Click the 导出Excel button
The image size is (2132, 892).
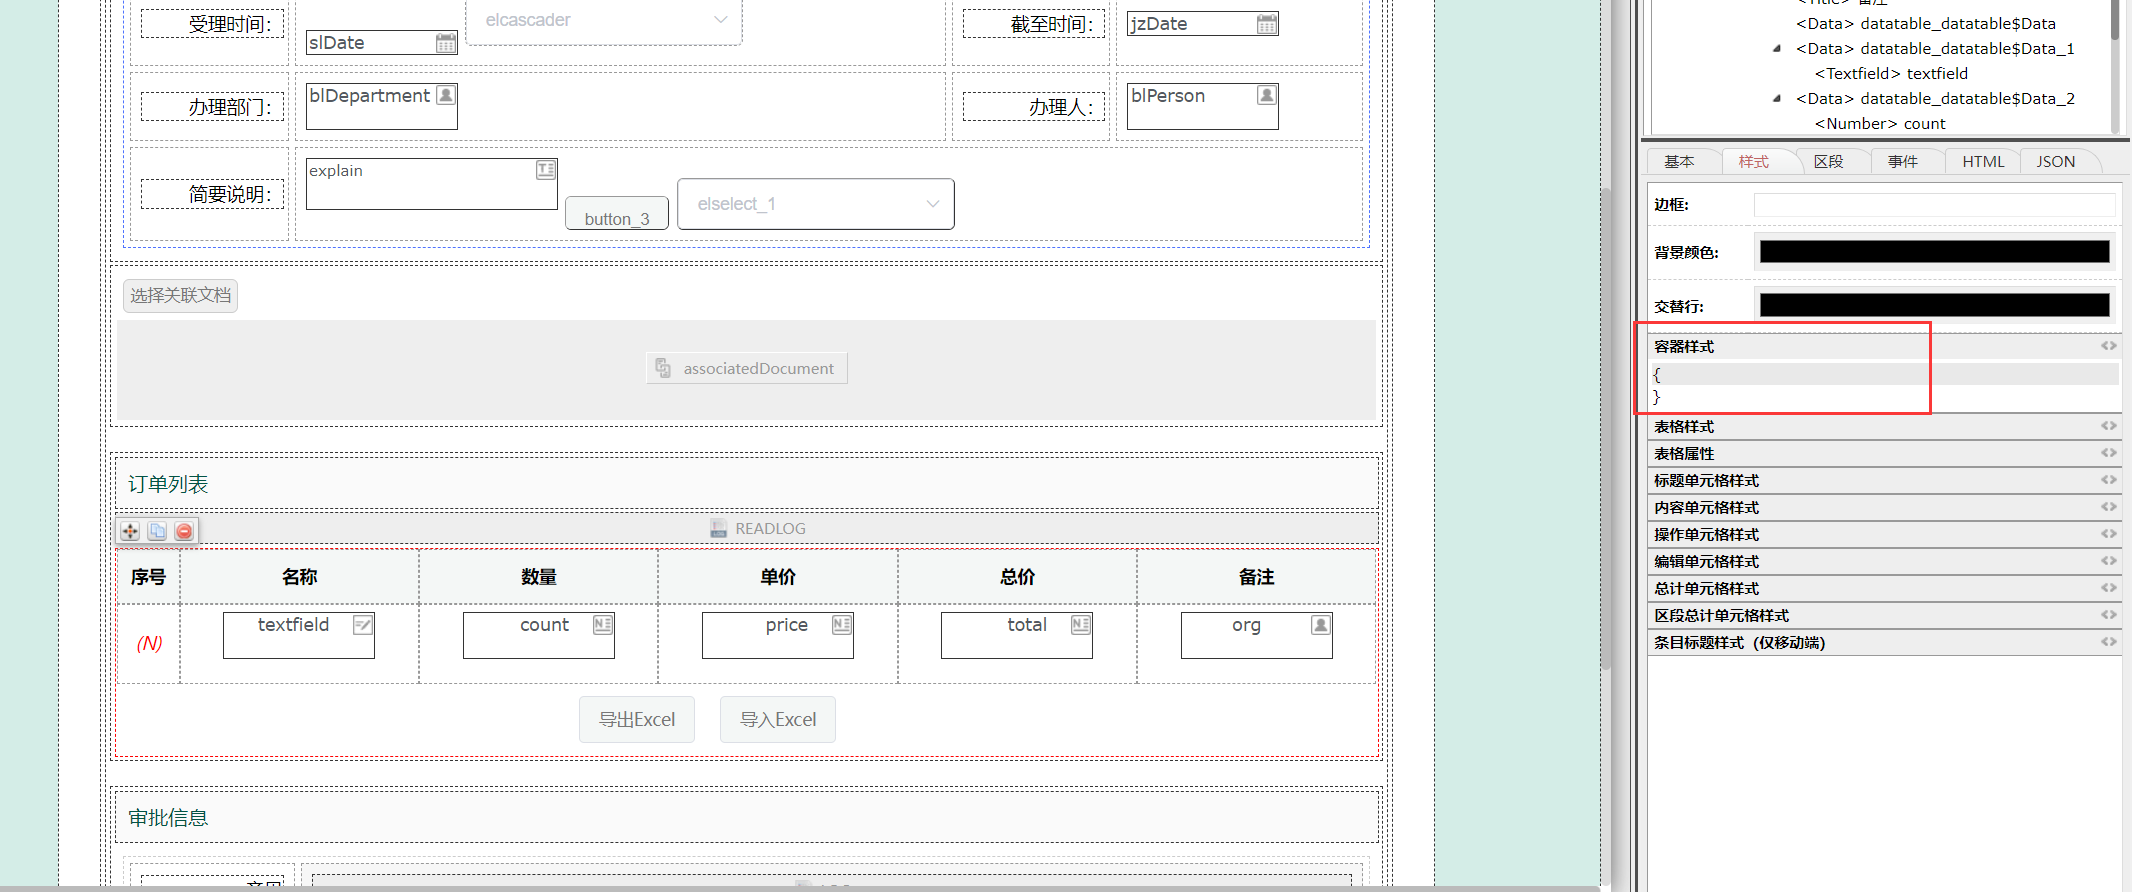[637, 720]
